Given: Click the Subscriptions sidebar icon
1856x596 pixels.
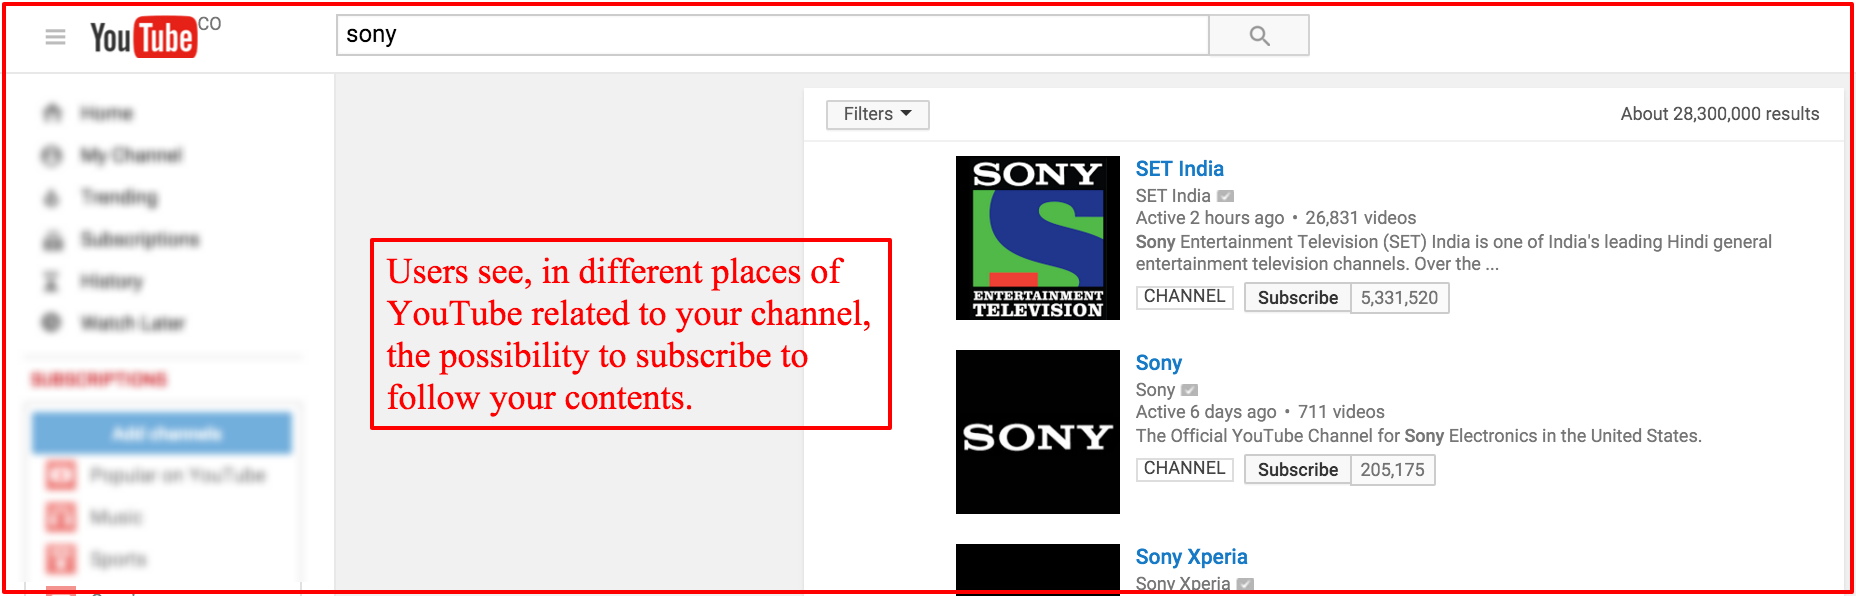Looking at the screenshot, I should 53,239.
